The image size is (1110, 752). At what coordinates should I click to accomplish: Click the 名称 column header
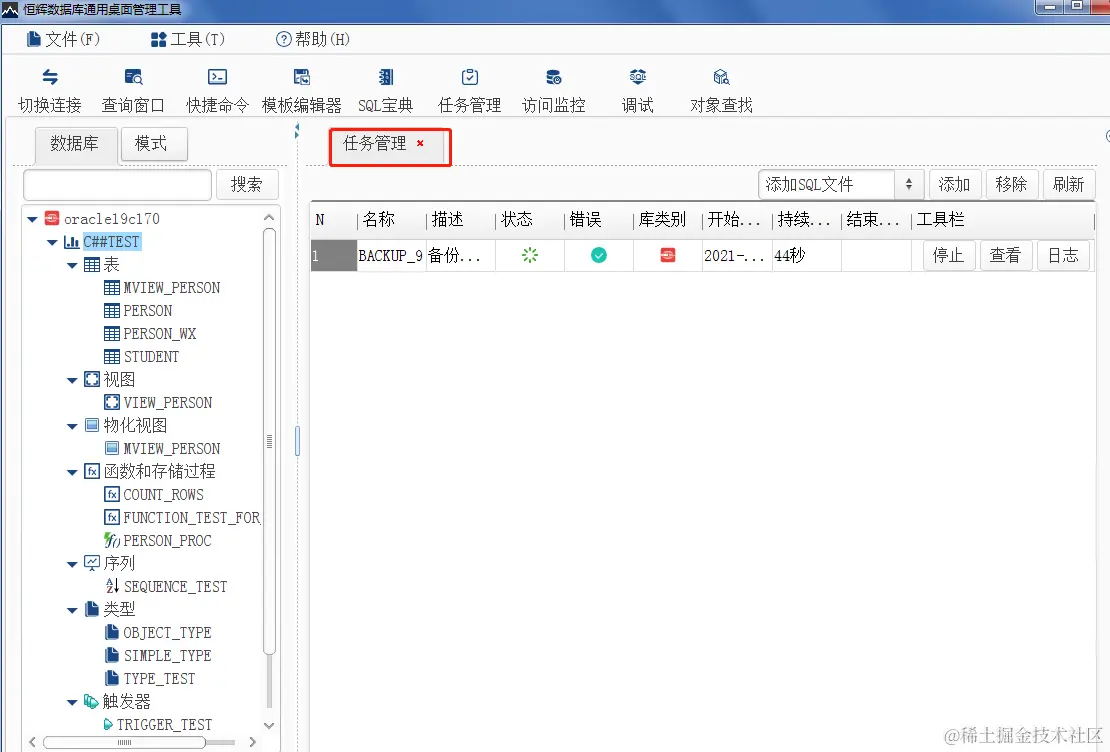point(391,220)
